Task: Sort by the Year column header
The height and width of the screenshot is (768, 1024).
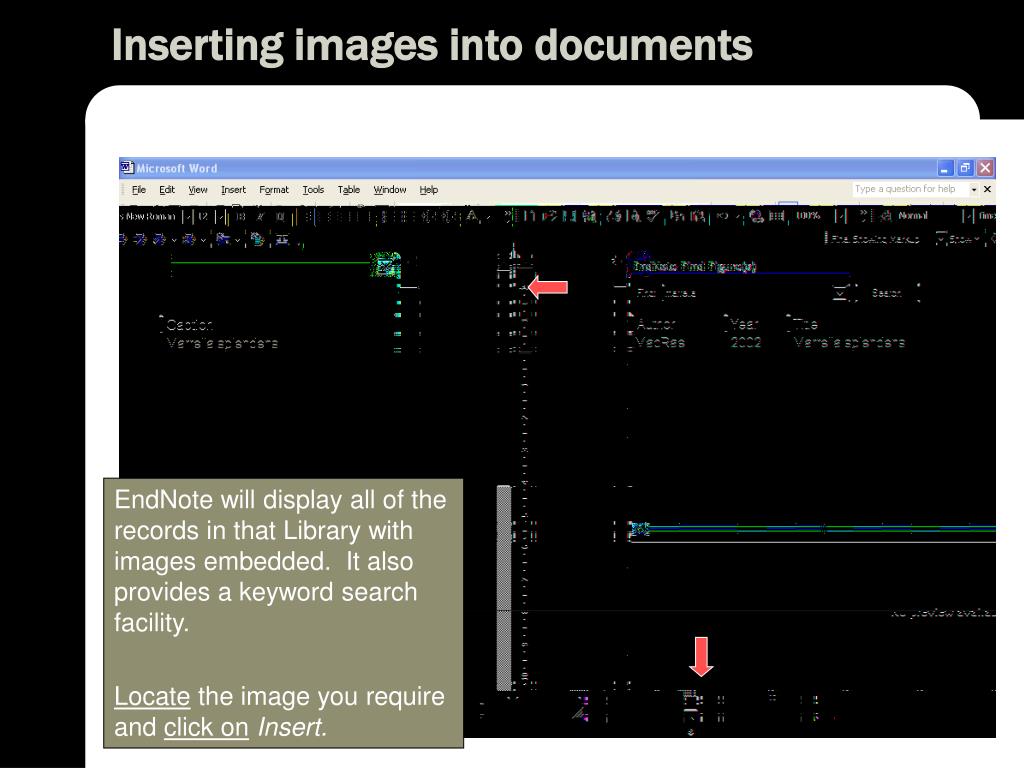Action: point(744,324)
